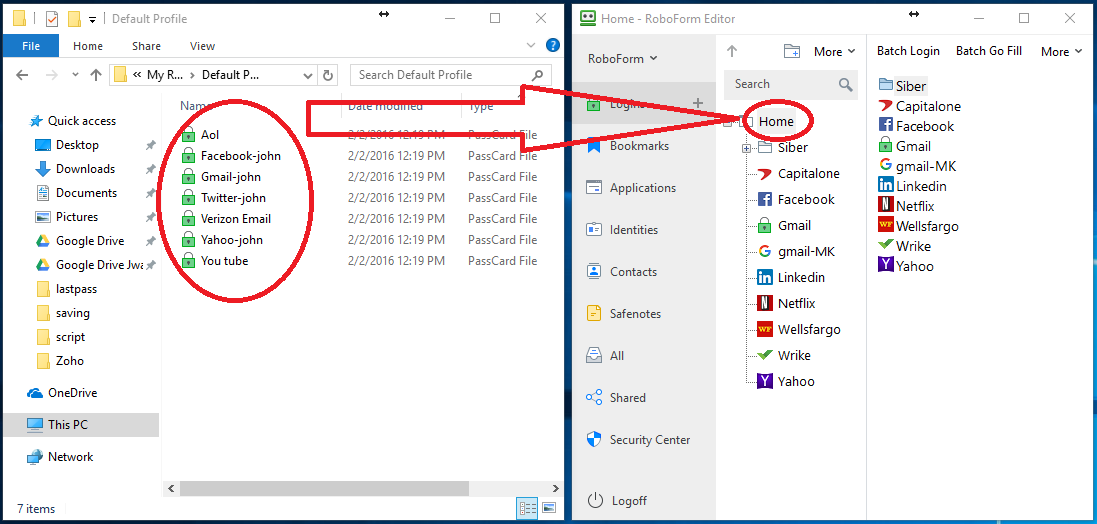Open the Bookmarks section in RoboForm
Viewport: 1097px width, 524px height.
click(626, 146)
